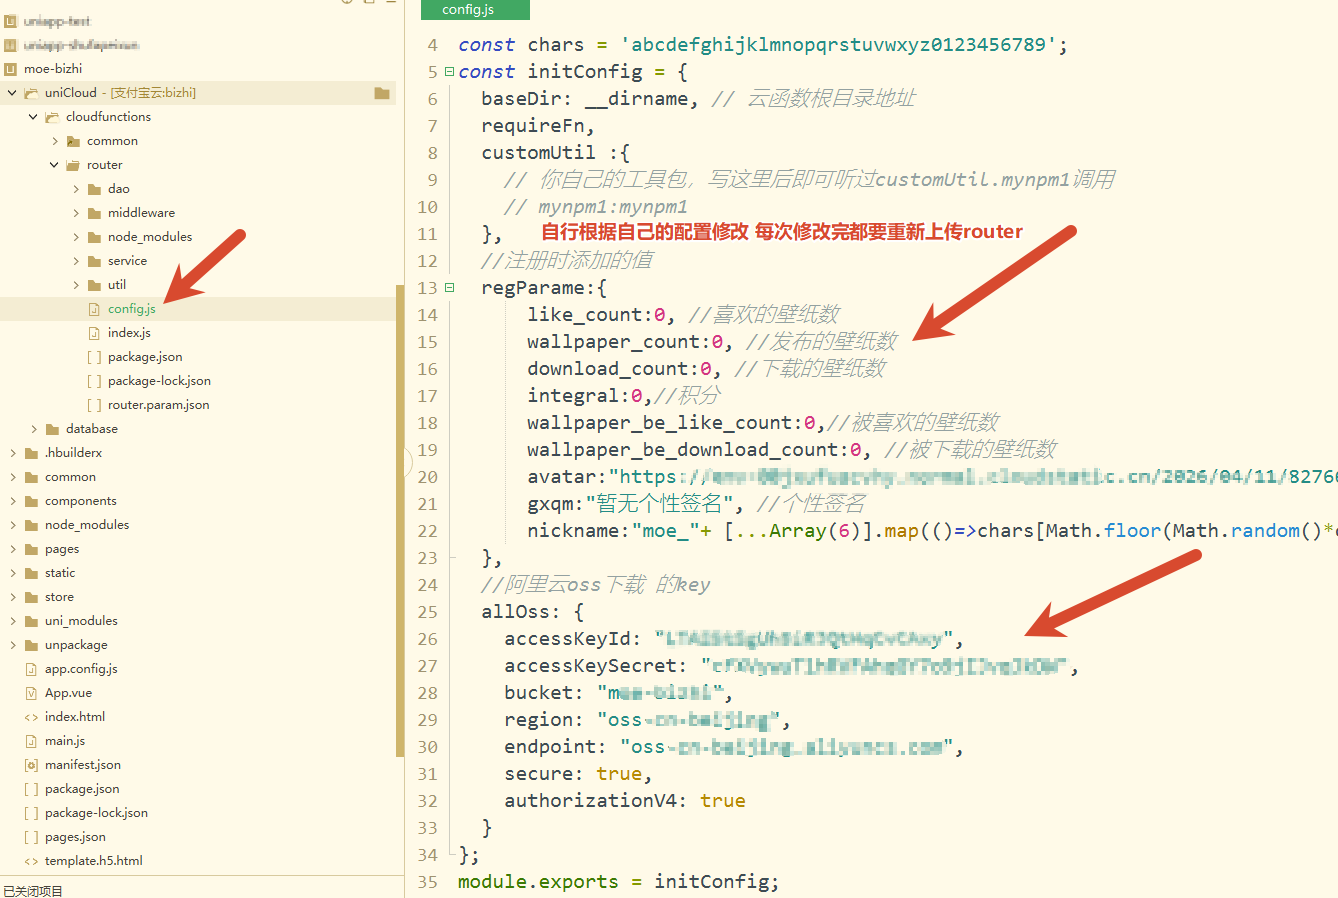Expand the database folder arrow
Screen dimensions: 1338x898
[x=34, y=429]
